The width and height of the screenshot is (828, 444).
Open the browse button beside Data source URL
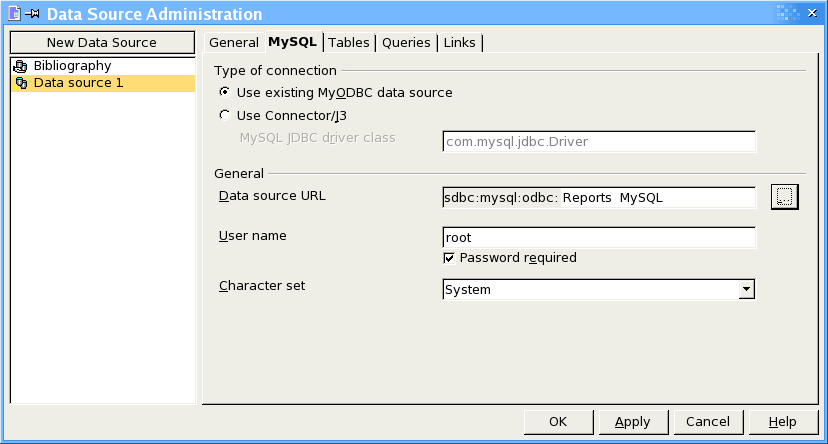pyautogui.click(x=785, y=197)
